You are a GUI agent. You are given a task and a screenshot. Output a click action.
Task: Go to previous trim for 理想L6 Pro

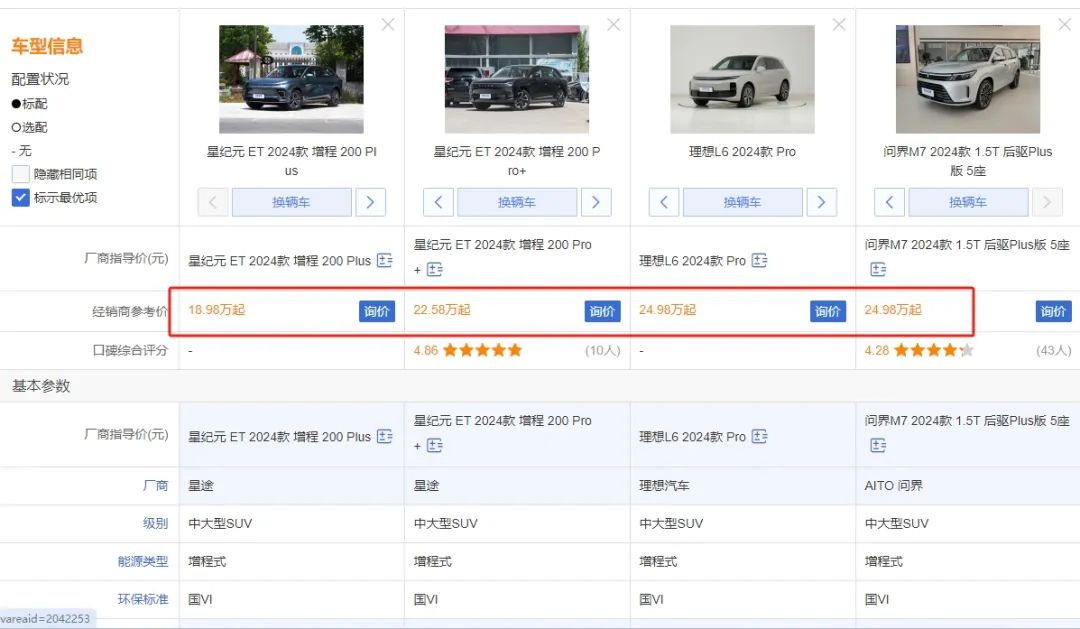[x=664, y=202]
